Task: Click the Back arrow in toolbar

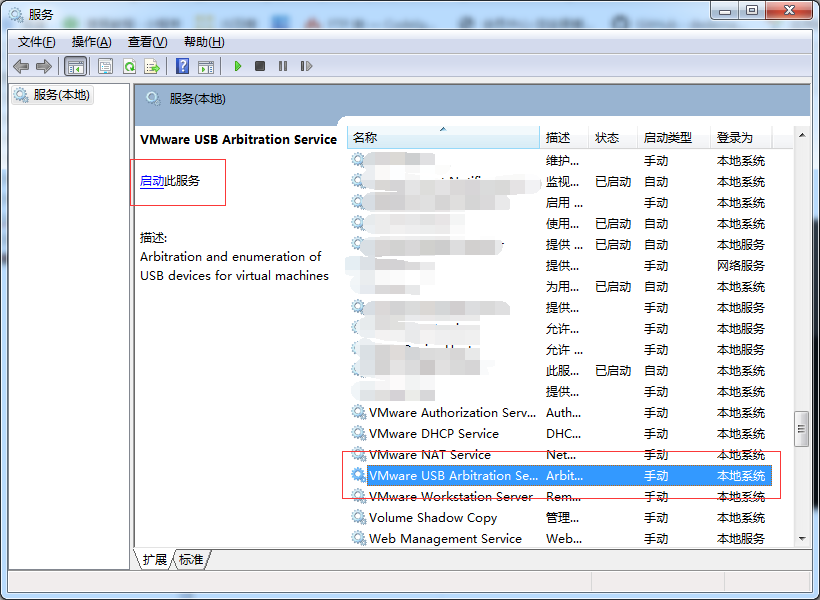Action: 21,66
